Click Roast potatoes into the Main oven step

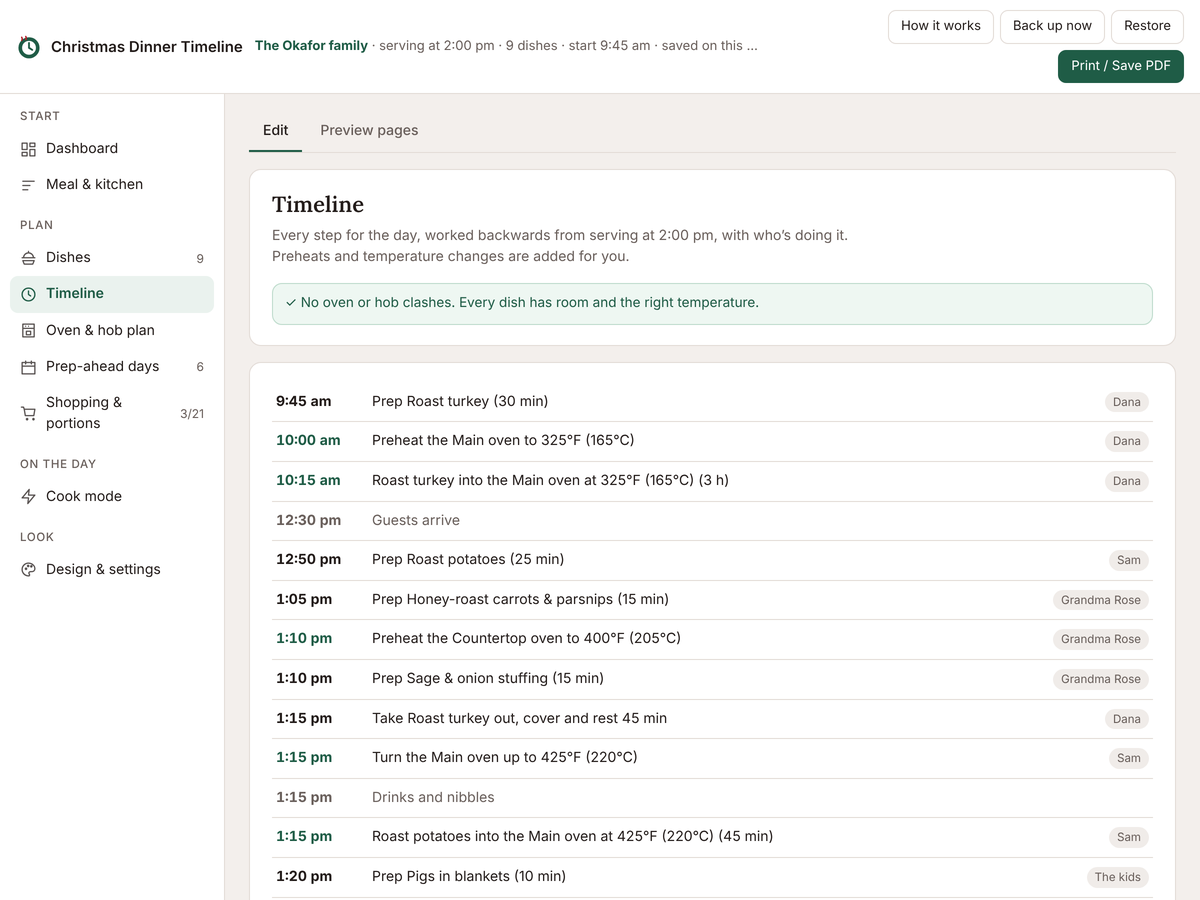572,836
